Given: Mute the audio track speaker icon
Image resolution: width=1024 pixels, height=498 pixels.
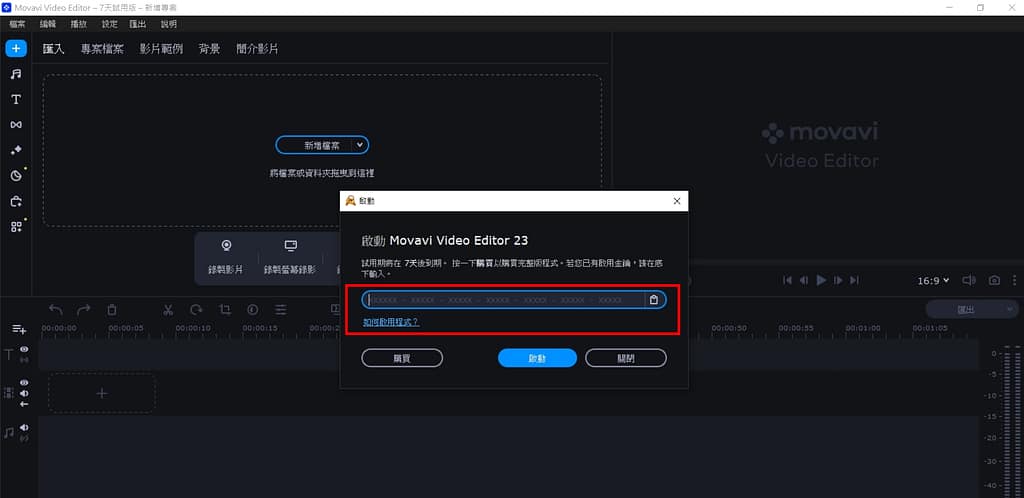Looking at the screenshot, I should click(25, 428).
